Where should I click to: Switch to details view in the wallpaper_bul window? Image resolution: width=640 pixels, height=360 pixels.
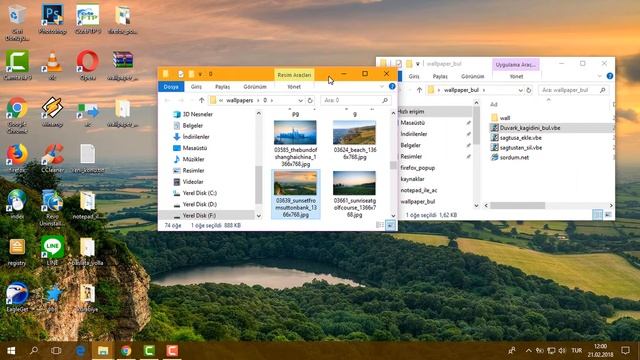coord(598,215)
